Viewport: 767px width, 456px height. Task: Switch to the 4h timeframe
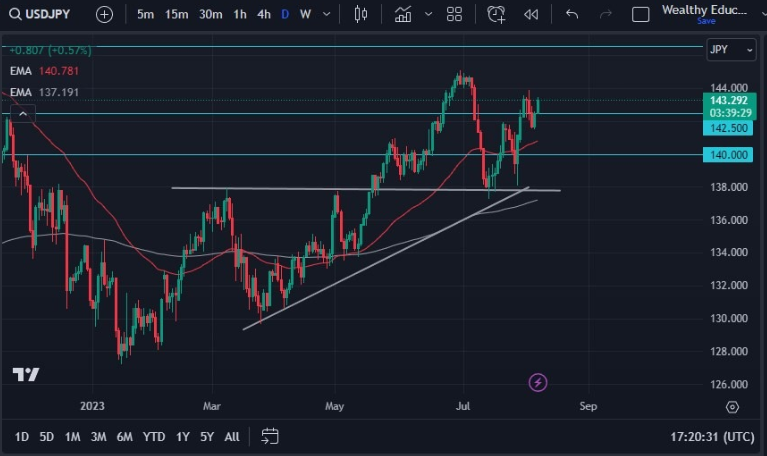[263, 14]
